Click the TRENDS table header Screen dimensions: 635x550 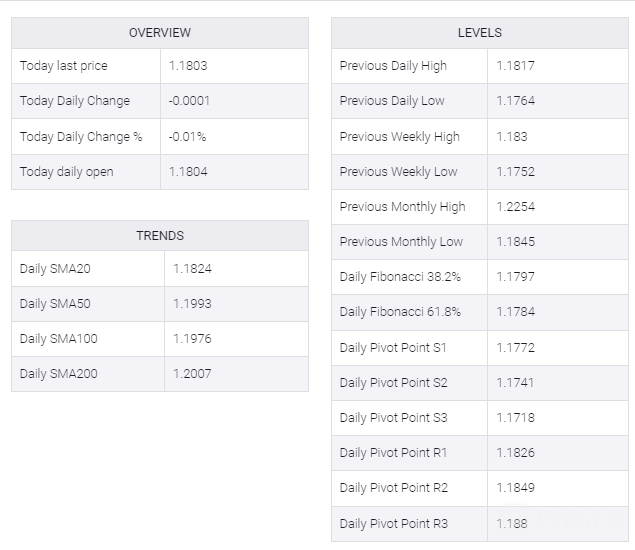tap(160, 236)
